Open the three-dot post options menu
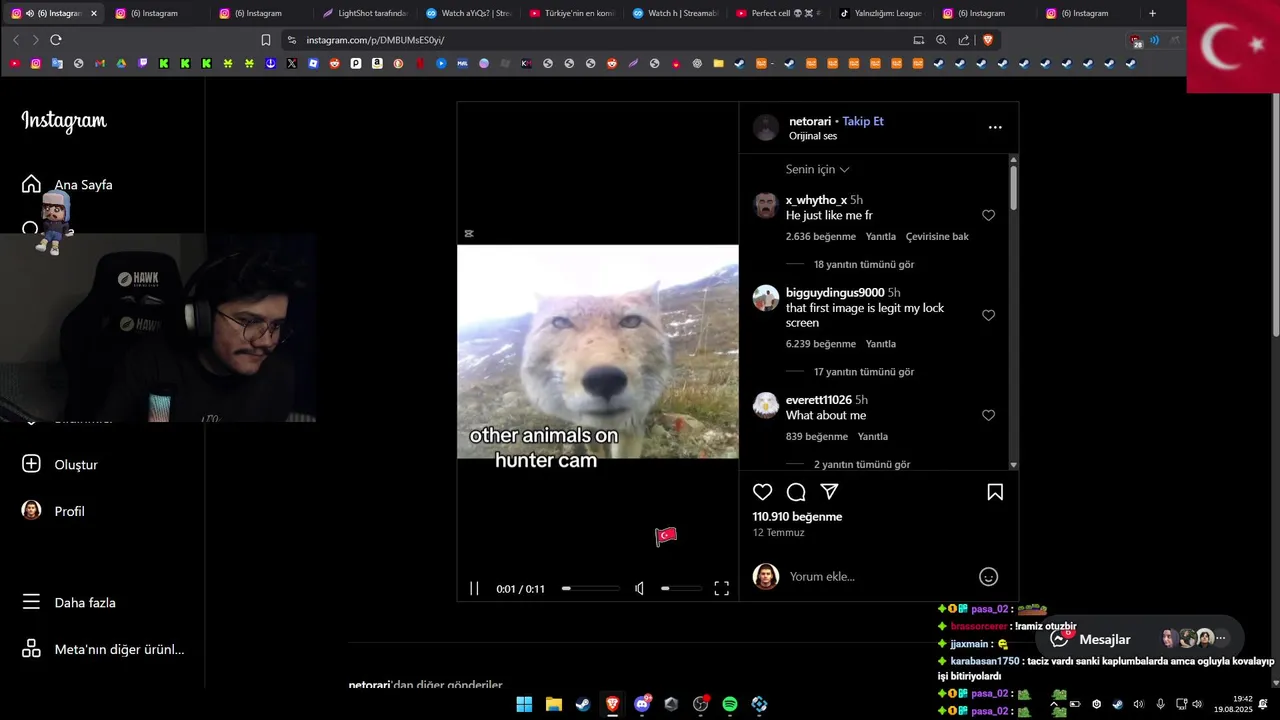This screenshot has height=720, width=1280. (x=995, y=127)
